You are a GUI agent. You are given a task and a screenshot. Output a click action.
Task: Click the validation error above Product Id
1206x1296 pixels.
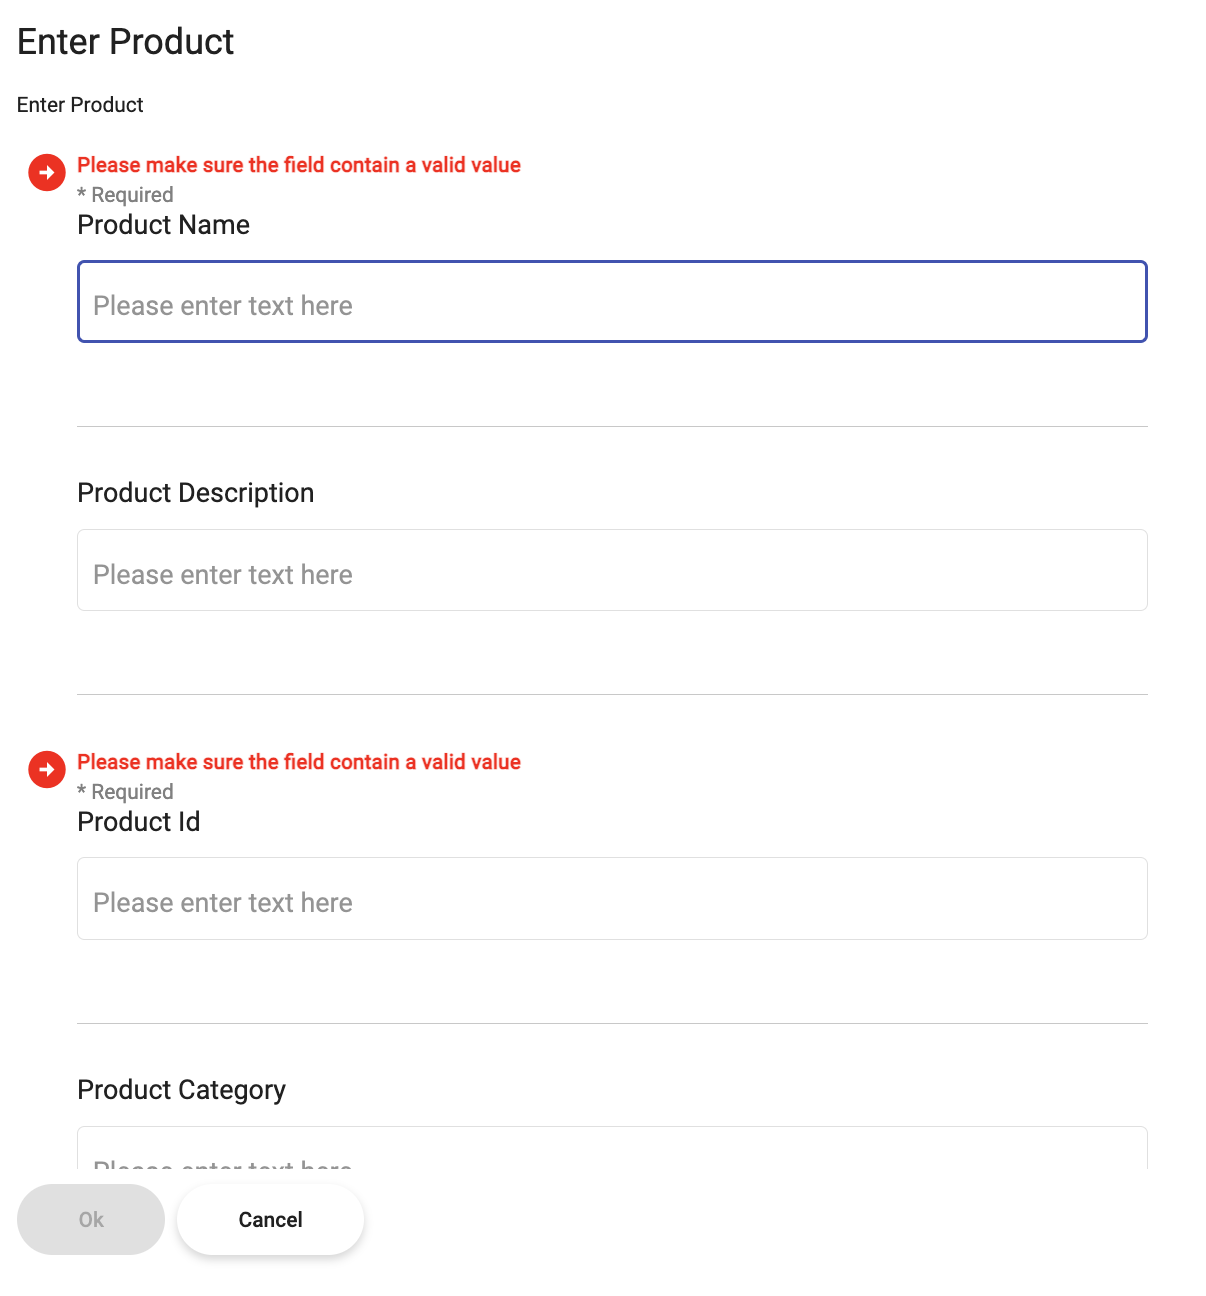coord(299,762)
